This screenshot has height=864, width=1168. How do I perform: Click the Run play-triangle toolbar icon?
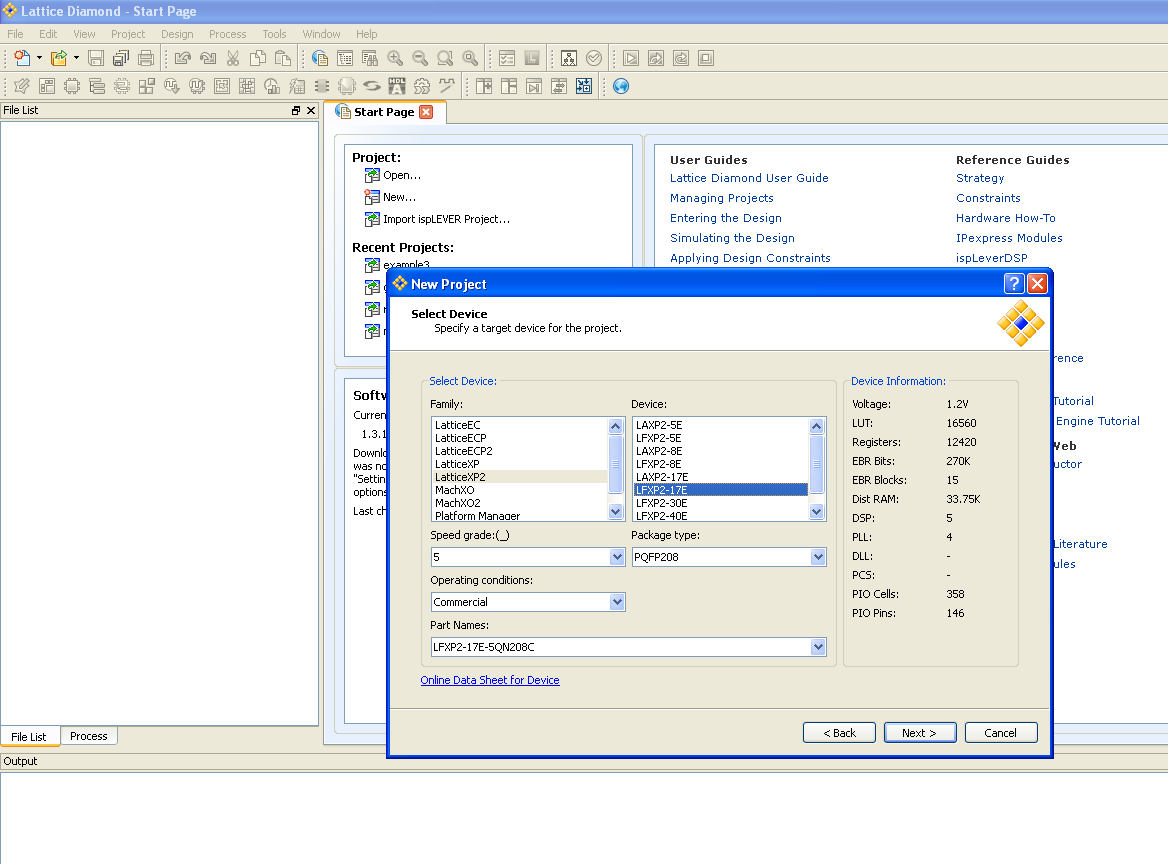[x=631, y=58]
